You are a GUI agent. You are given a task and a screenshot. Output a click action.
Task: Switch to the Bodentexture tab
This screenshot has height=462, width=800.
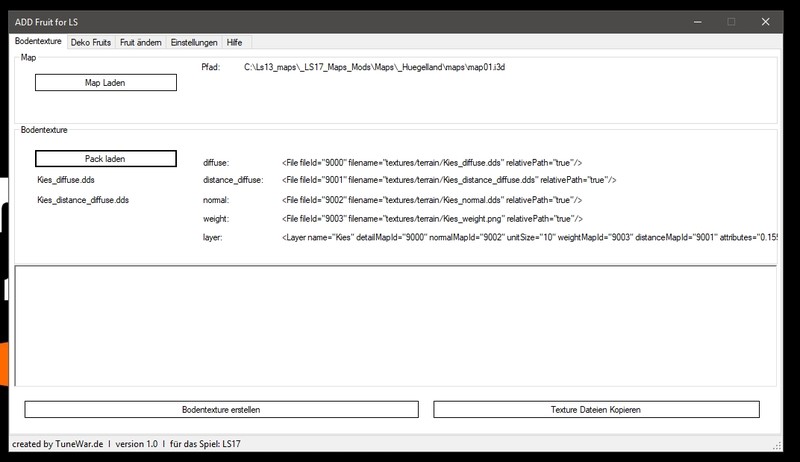[39, 42]
